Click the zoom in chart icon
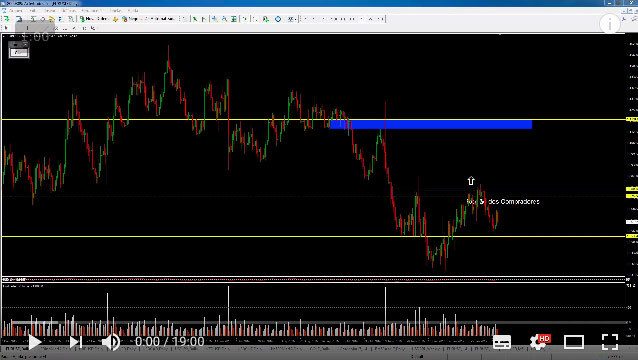This screenshot has height=360, width=638. [x=214, y=19]
